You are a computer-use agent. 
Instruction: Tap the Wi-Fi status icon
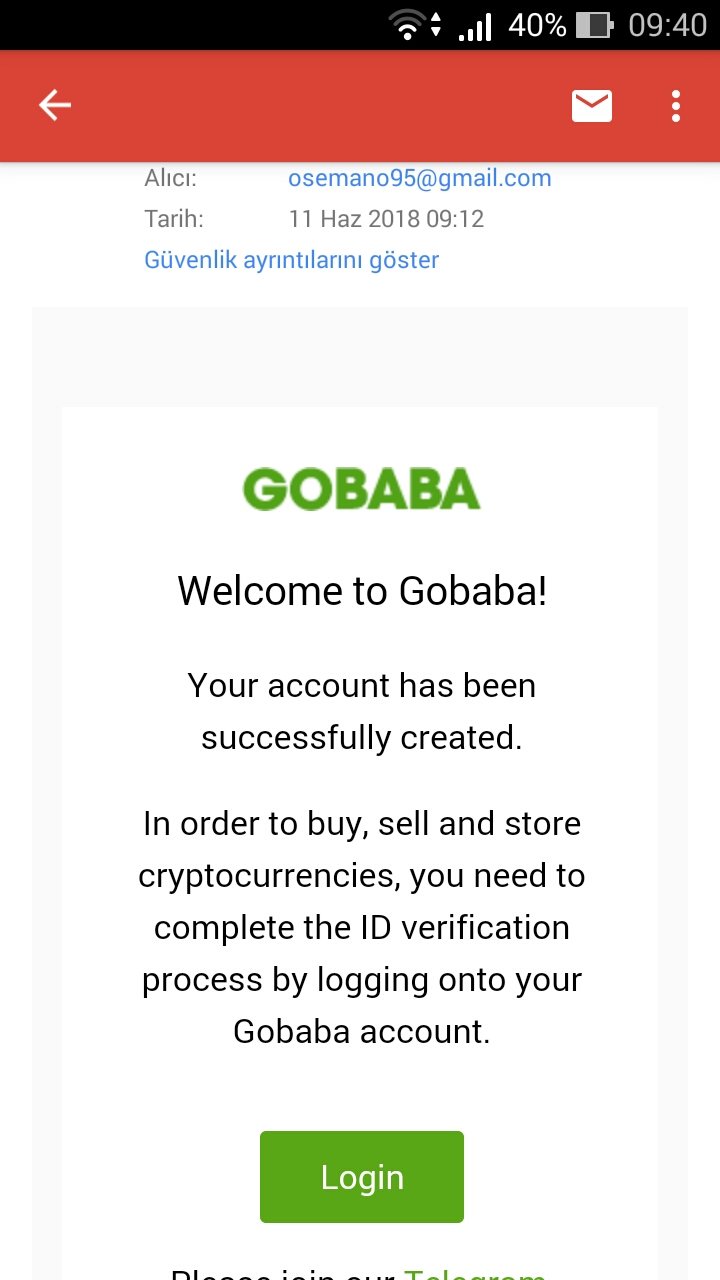(x=407, y=25)
